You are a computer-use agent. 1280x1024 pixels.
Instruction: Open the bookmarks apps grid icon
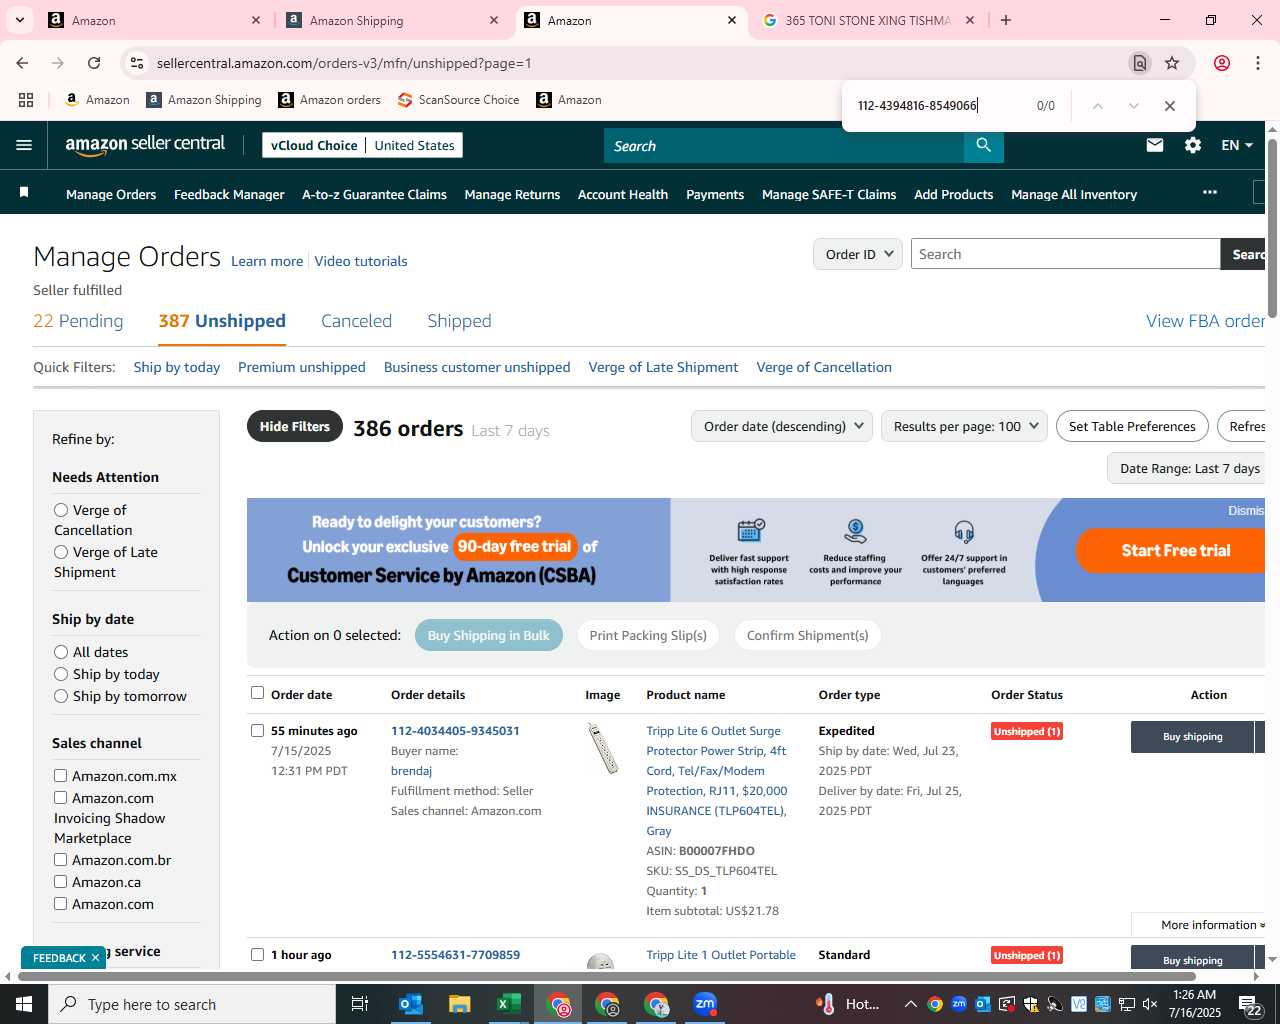coord(26,100)
